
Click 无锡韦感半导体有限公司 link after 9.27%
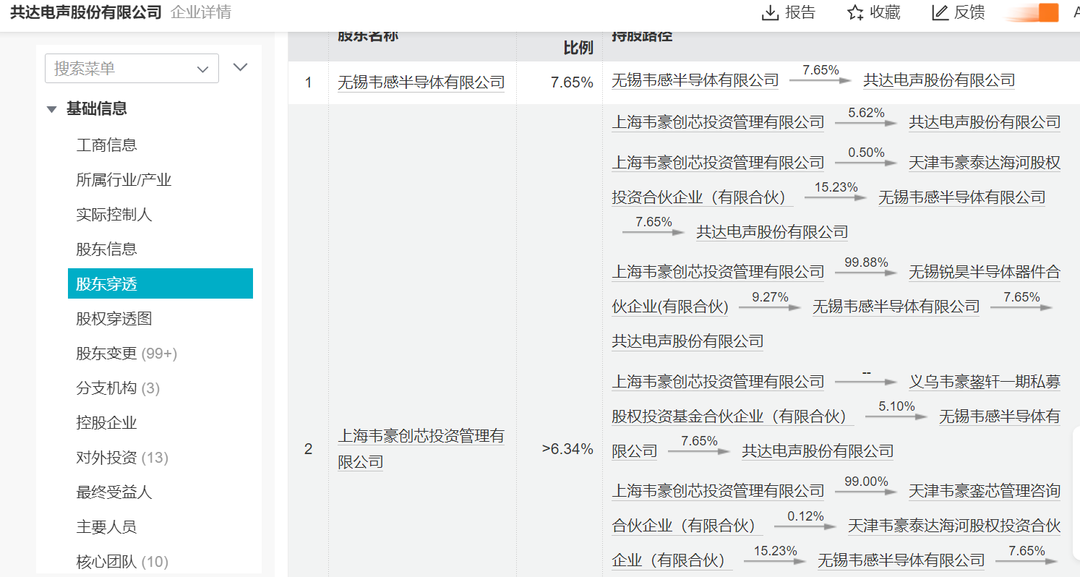[895, 306]
